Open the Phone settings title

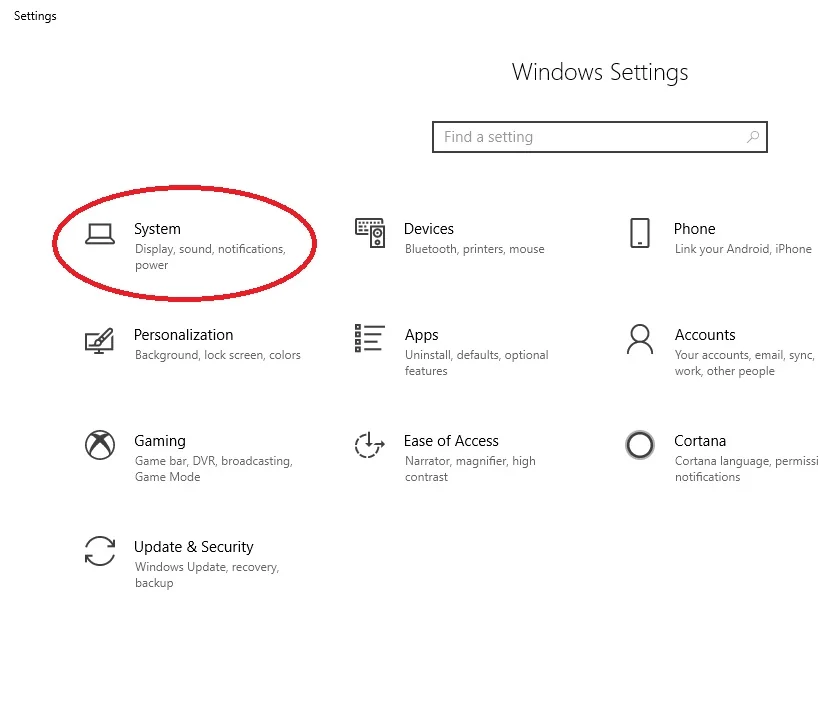click(x=694, y=229)
